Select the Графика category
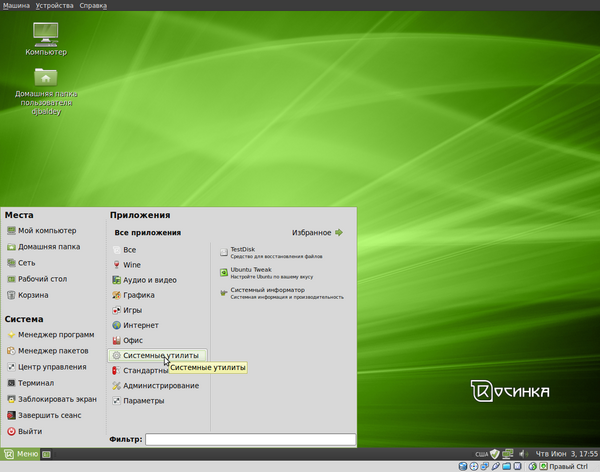Image resolution: width=600 pixels, height=472 pixels. tap(139, 295)
